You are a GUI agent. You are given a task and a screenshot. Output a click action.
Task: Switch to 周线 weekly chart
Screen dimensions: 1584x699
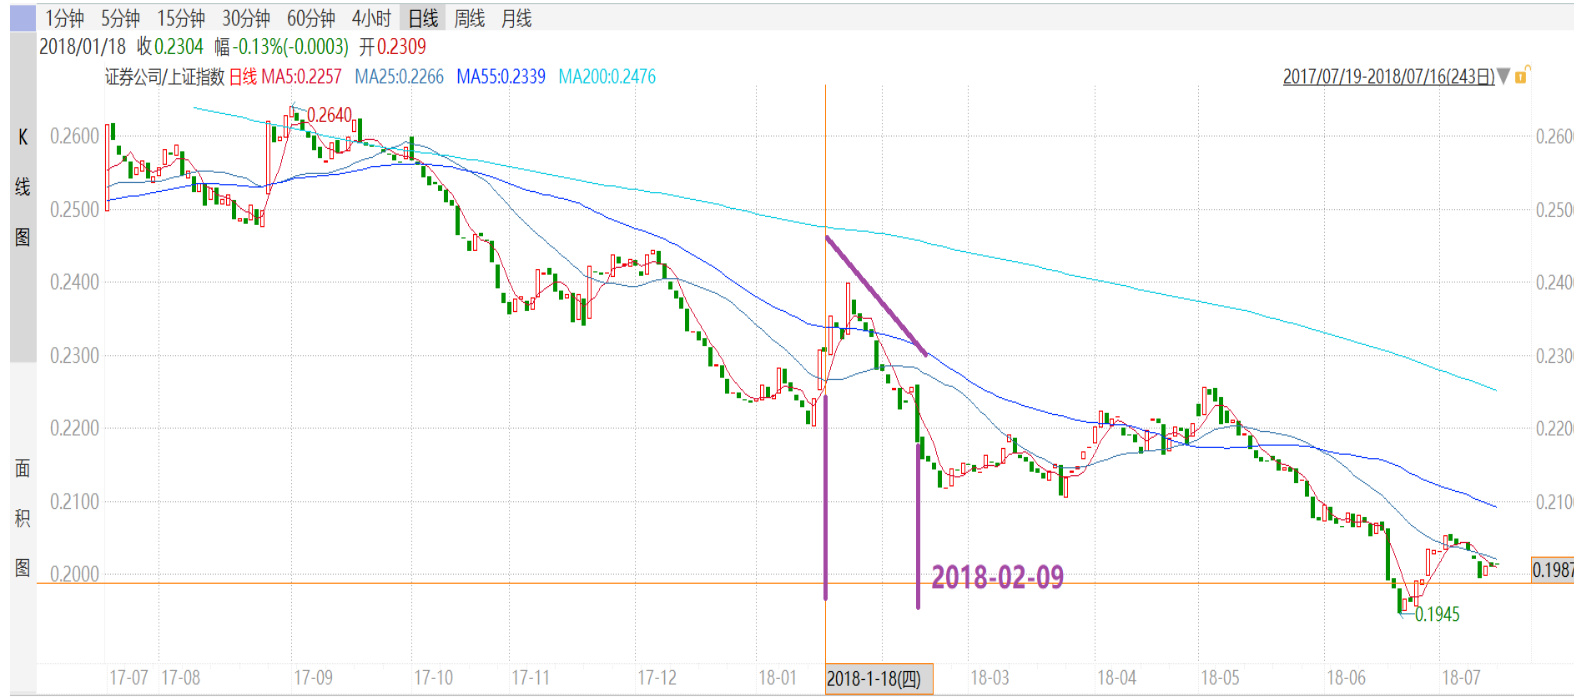click(x=469, y=18)
